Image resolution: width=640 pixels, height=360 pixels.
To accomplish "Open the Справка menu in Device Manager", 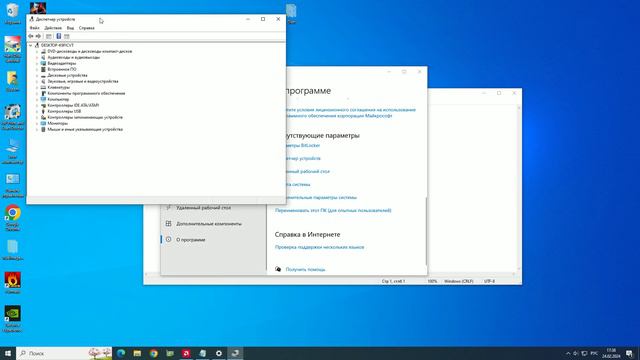I will pos(87,28).
